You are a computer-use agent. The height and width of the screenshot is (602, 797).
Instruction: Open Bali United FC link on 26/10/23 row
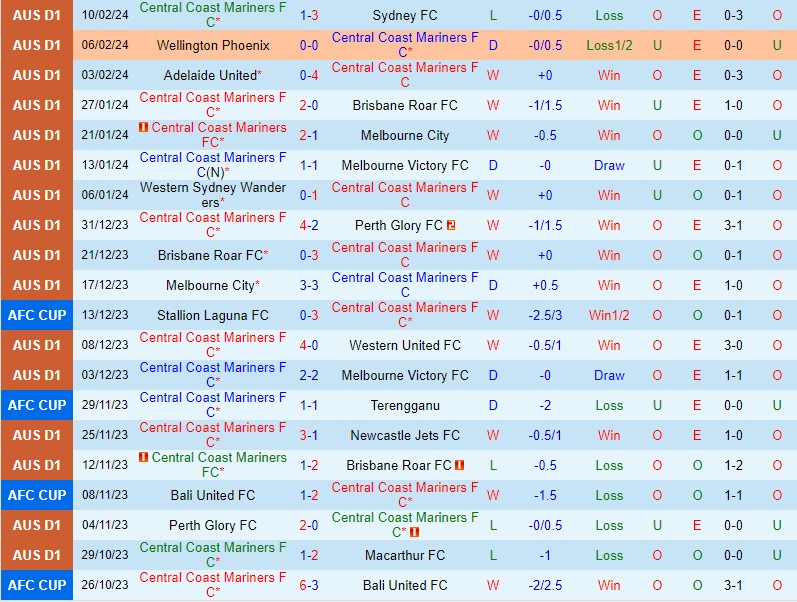405,585
